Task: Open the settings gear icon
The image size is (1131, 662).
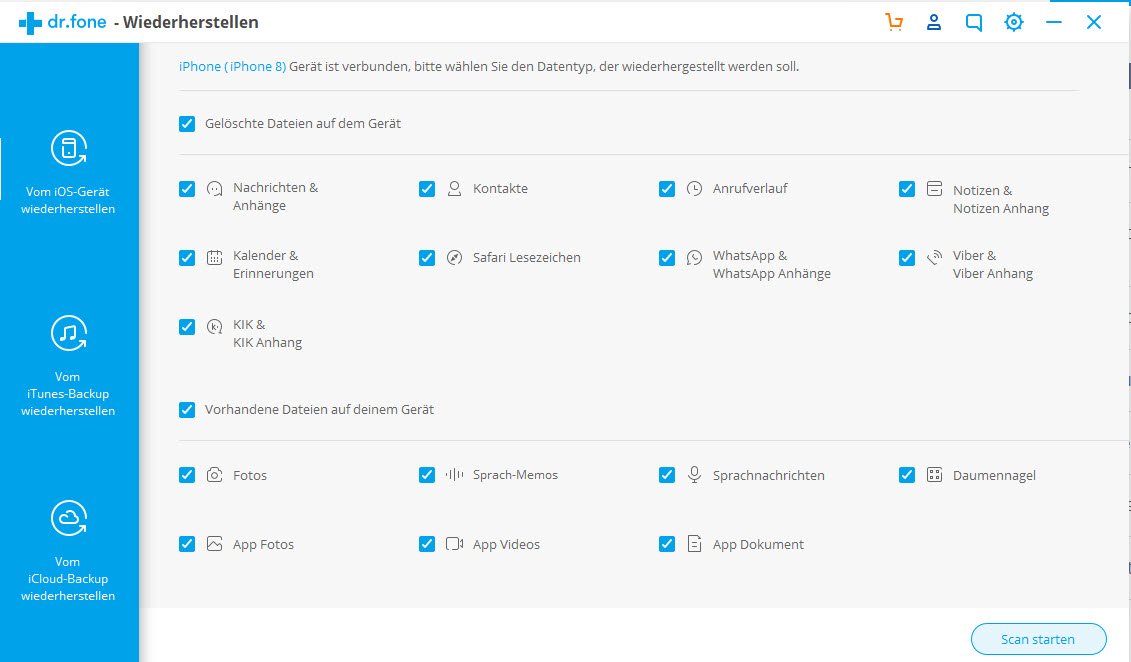Action: [x=1014, y=22]
